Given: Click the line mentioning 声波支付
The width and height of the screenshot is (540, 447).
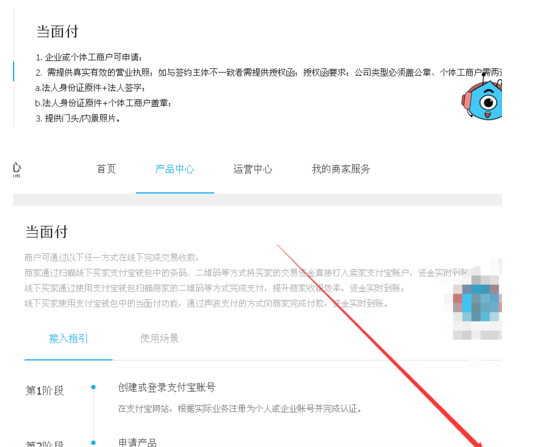Looking at the screenshot, I should coord(206,303).
